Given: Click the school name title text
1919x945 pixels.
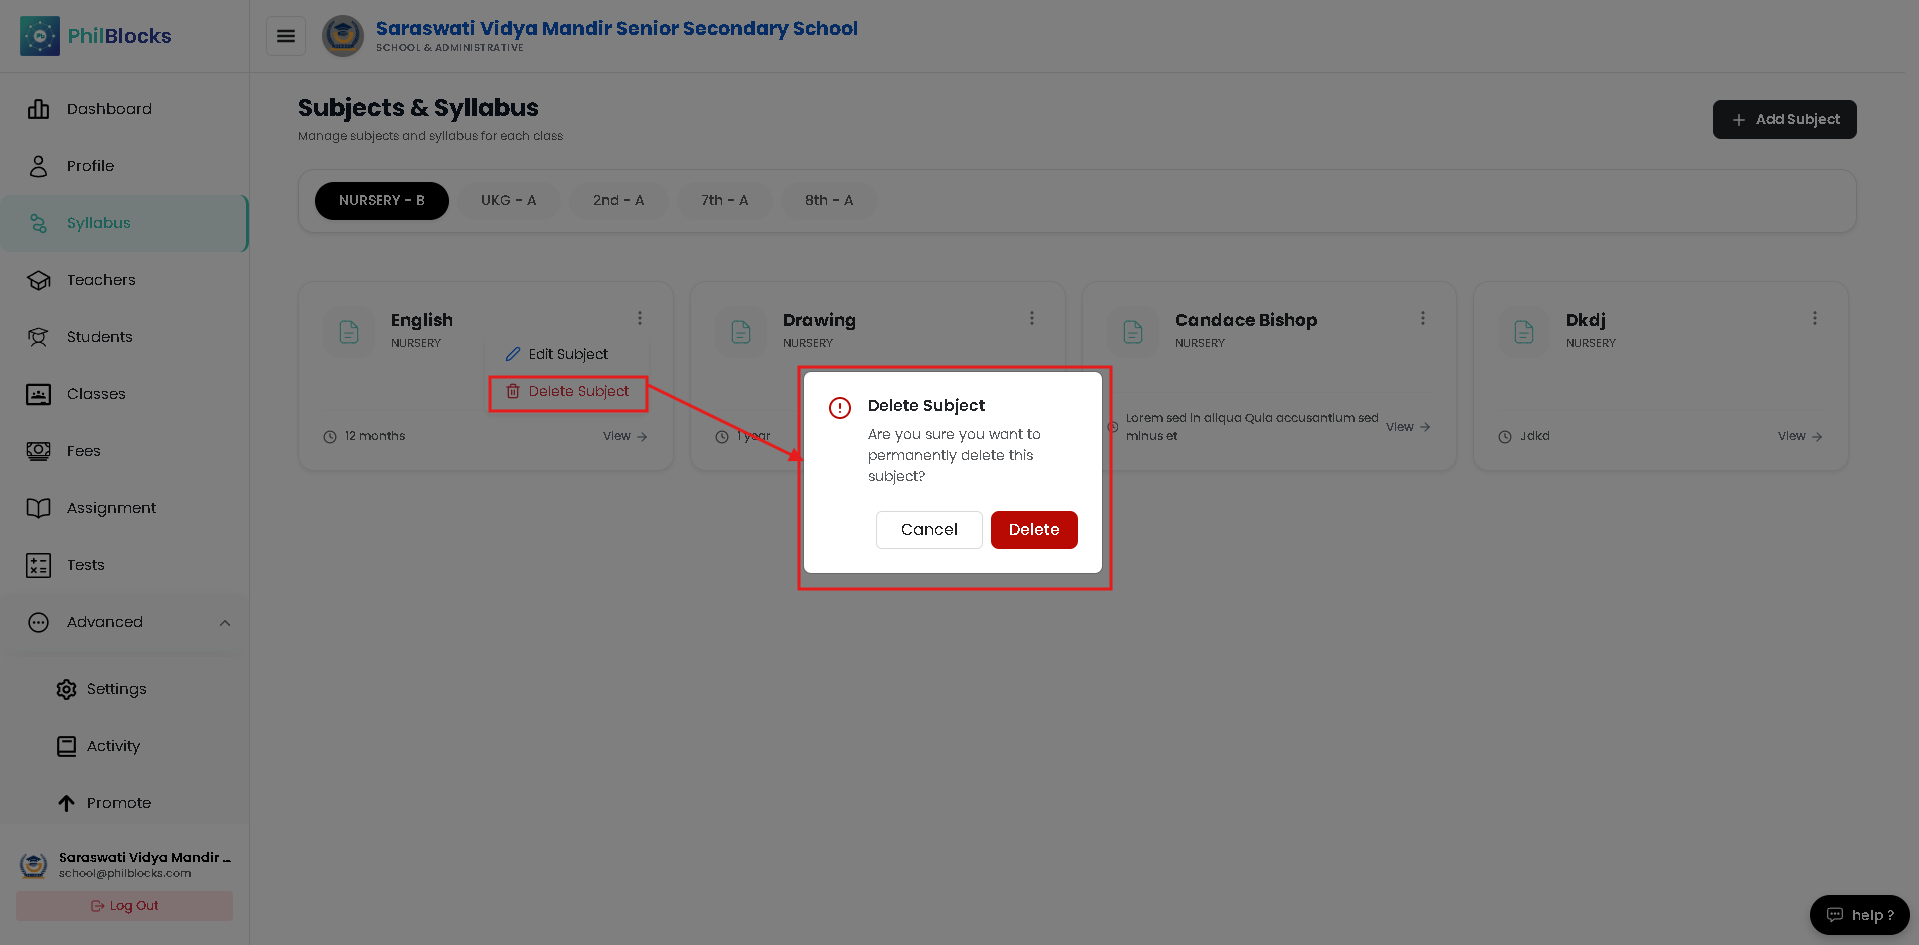Looking at the screenshot, I should pyautogui.click(x=617, y=29).
